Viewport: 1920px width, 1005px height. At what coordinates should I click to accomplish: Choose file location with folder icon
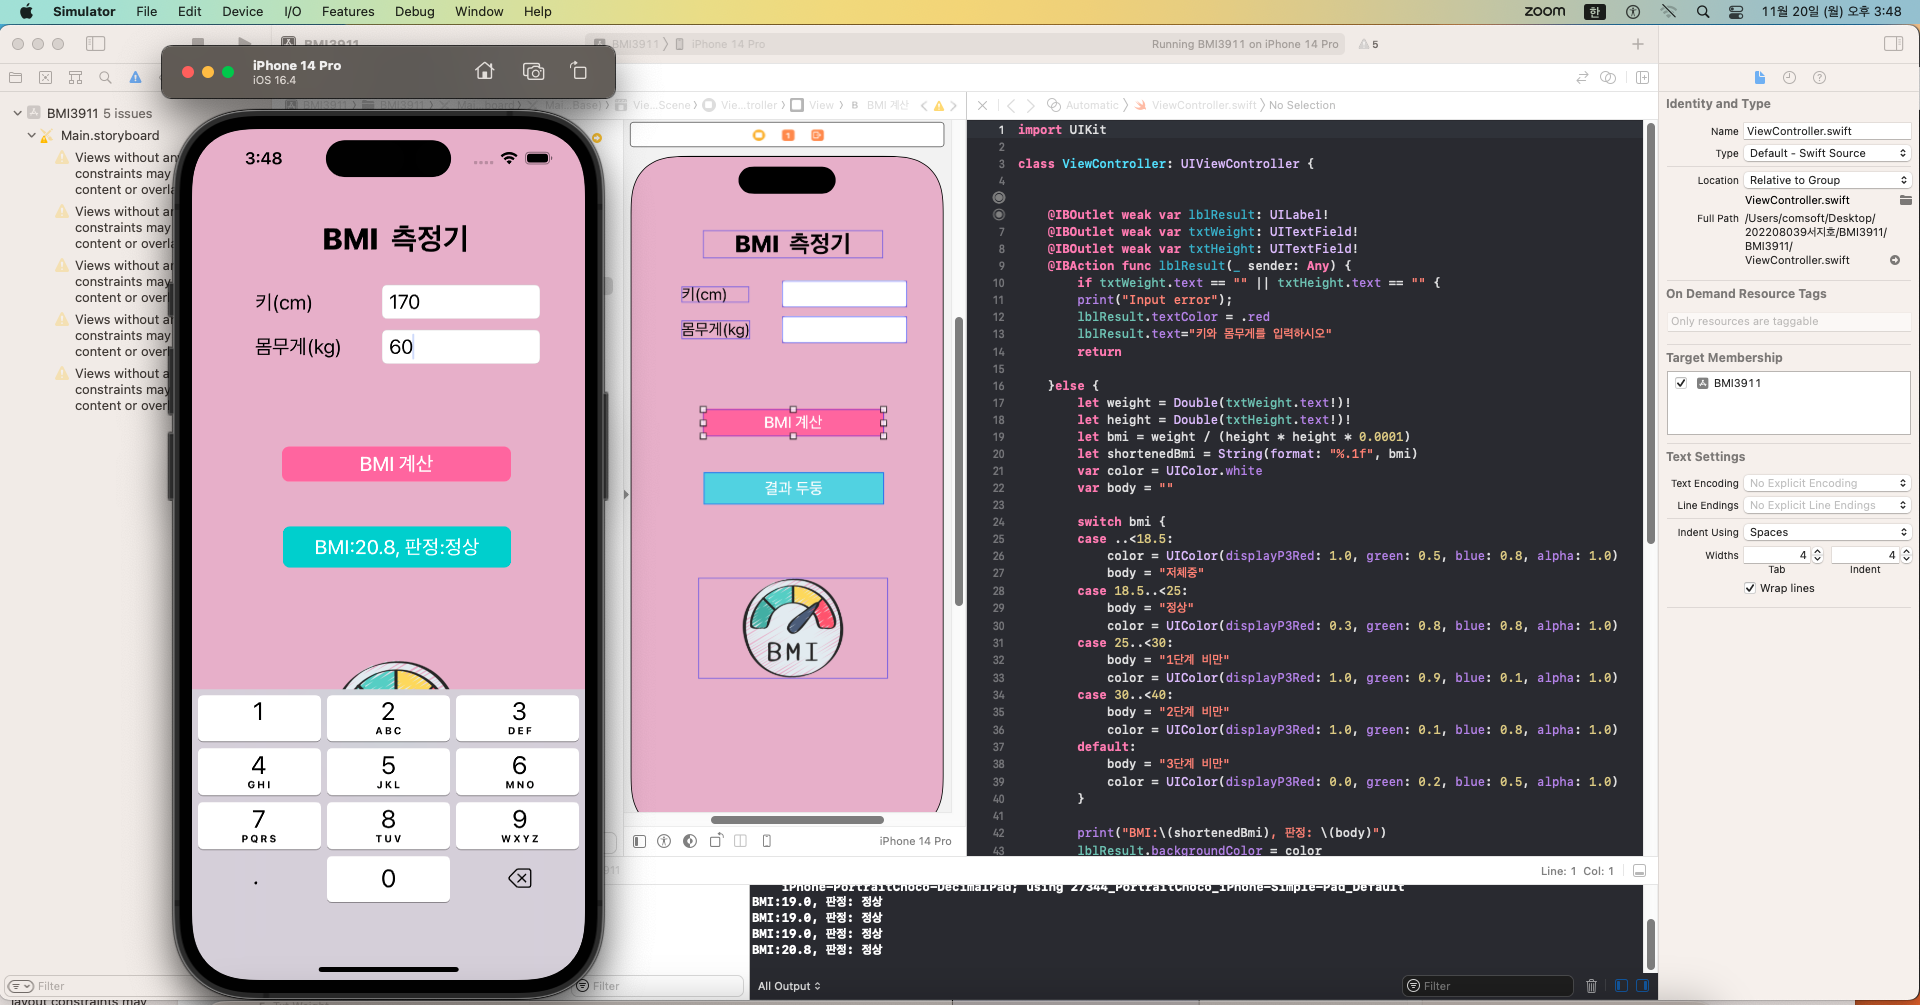click(x=1906, y=200)
